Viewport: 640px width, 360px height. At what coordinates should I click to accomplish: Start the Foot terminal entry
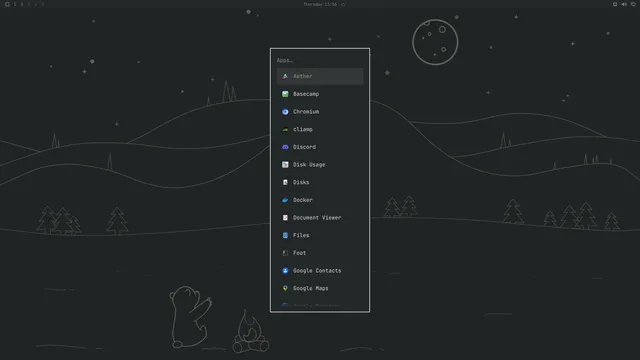coord(320,253)
